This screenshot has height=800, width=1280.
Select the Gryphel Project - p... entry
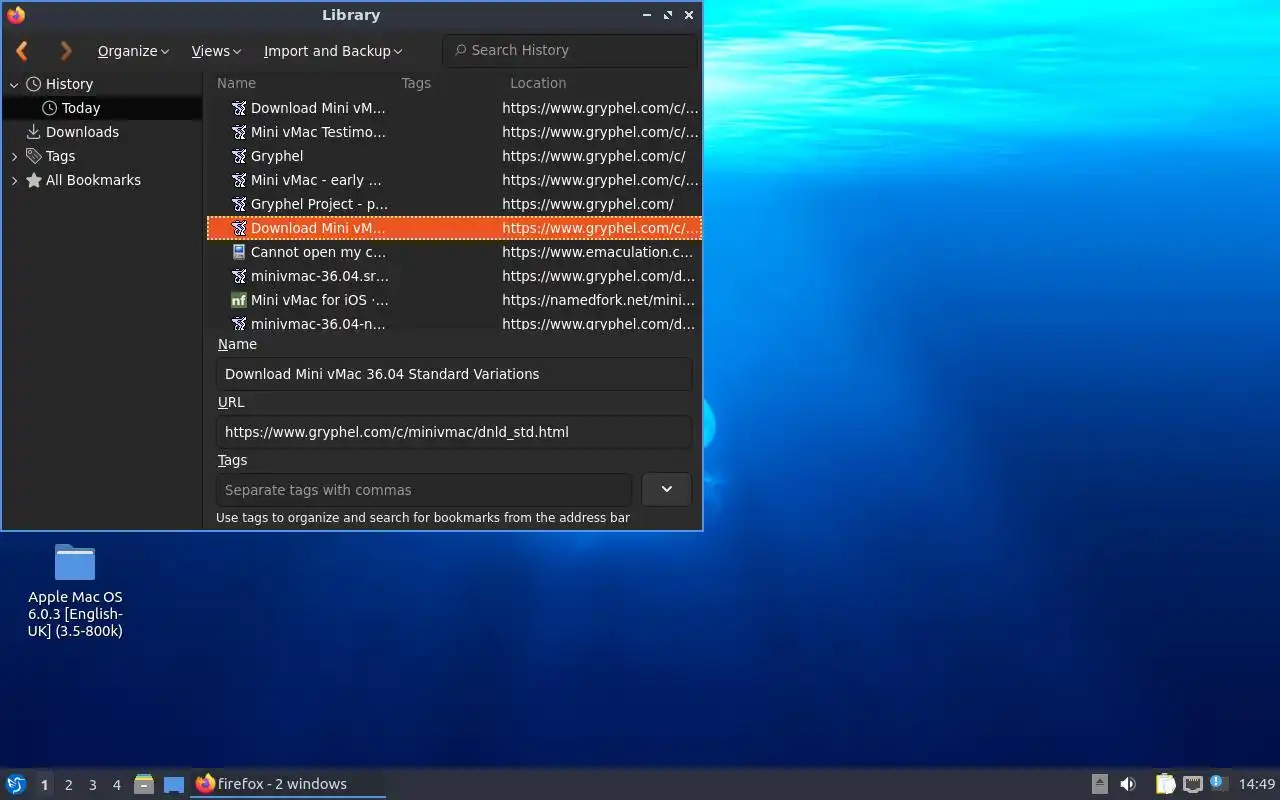[454, 204]
